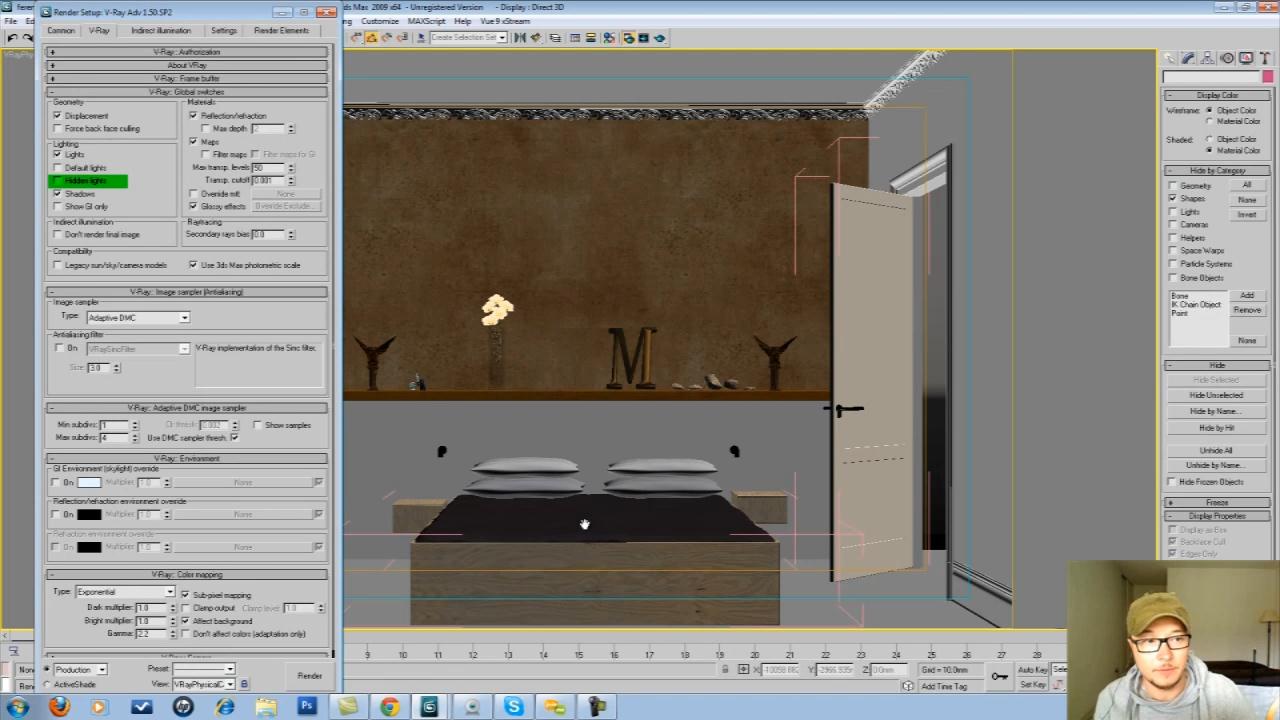Open the MAXScript menu
The height and width of the screenshot is (720, 1280).
(427, 21)
